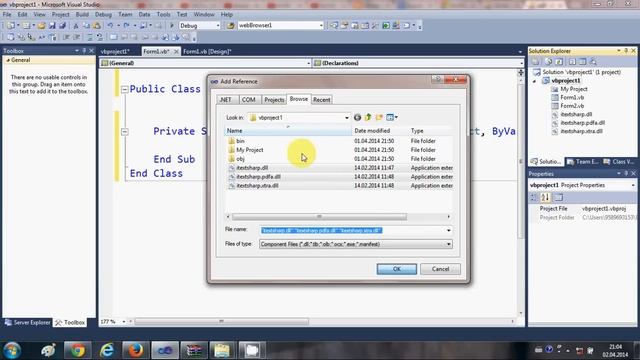Click Solution Explorer Properties icon
640x360 pixels.
536,62
